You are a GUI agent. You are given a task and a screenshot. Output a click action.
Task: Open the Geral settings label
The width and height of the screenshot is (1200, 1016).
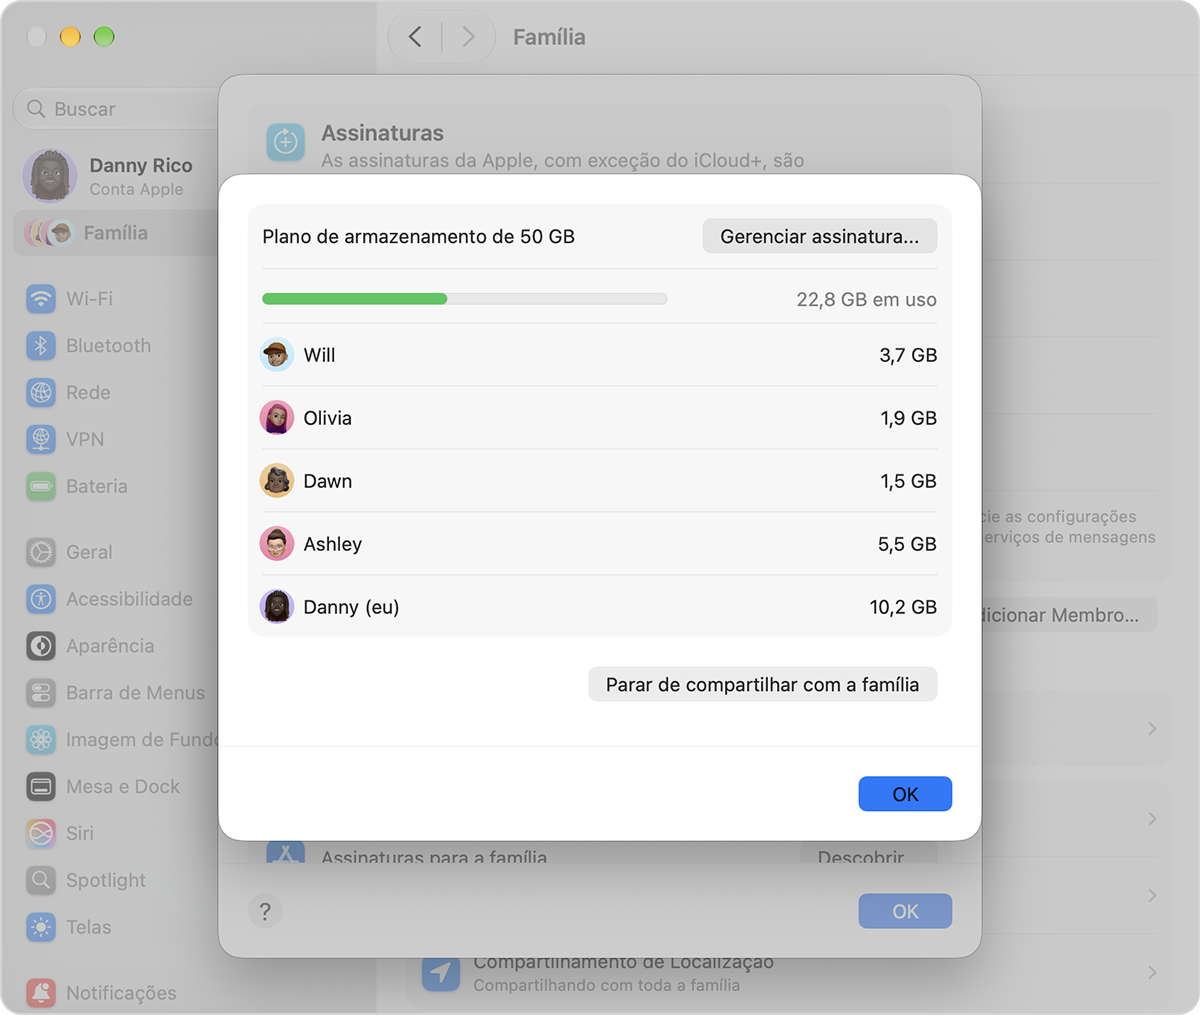pos(89,552)
